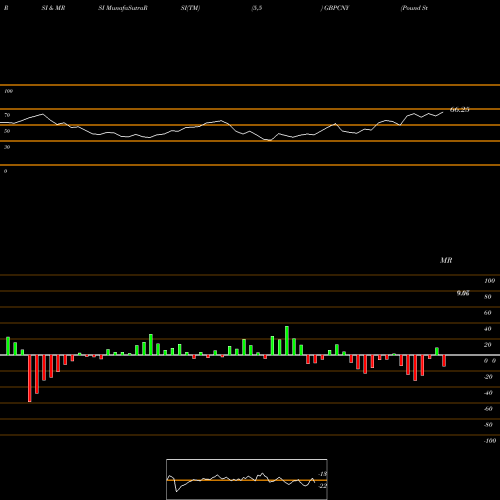The height and width of the screenshot is (500, 500).
Task: Click the -40 label on MR axis
Action: (x=488, y=393)
